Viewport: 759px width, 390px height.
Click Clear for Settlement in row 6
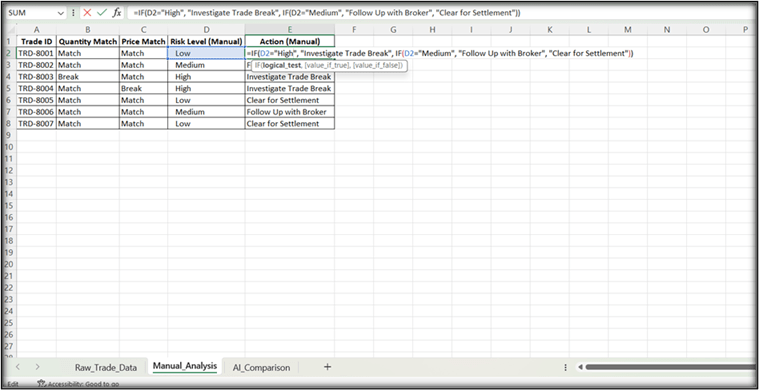point(289,100)
